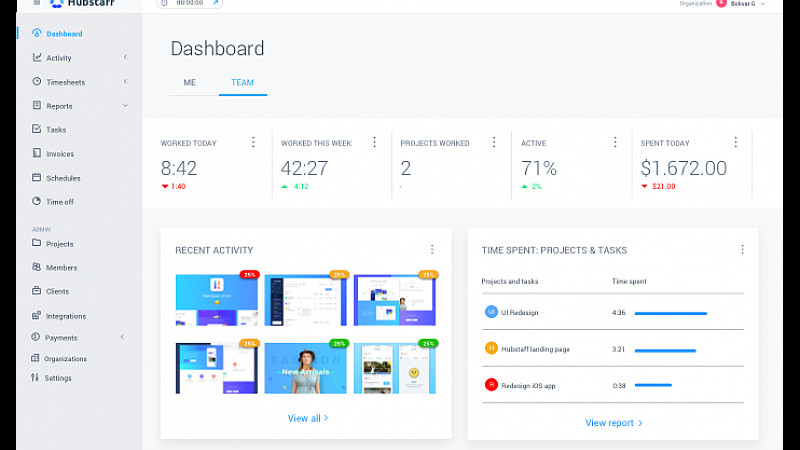Open Time Spent panel options menu
Viewport: 800px width, 450px height.
coord(742,249)
